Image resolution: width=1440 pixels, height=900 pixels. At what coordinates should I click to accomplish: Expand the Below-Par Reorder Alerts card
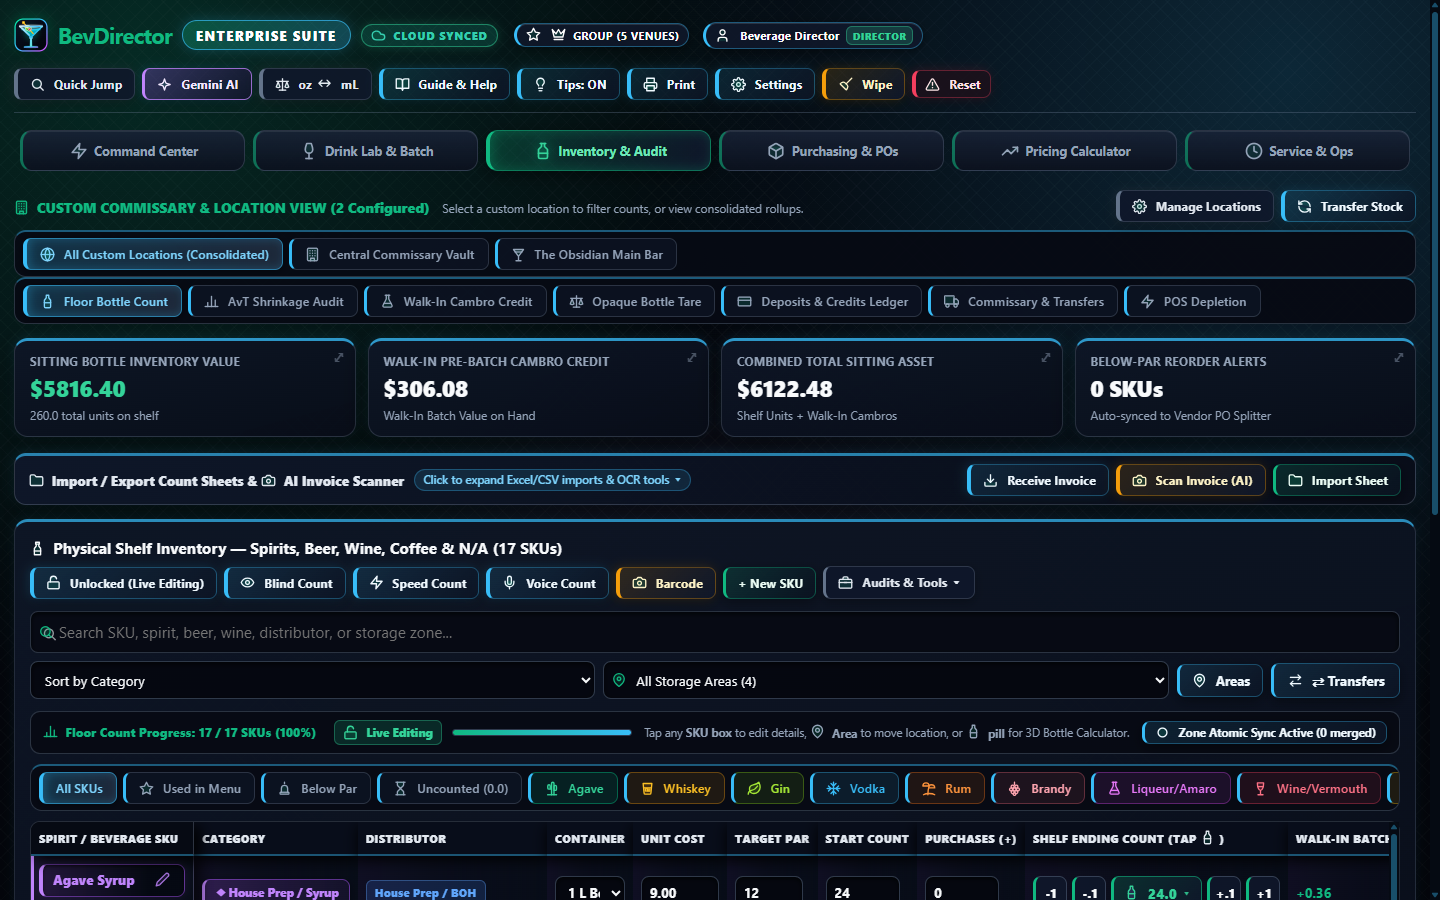pos(1399,357)
